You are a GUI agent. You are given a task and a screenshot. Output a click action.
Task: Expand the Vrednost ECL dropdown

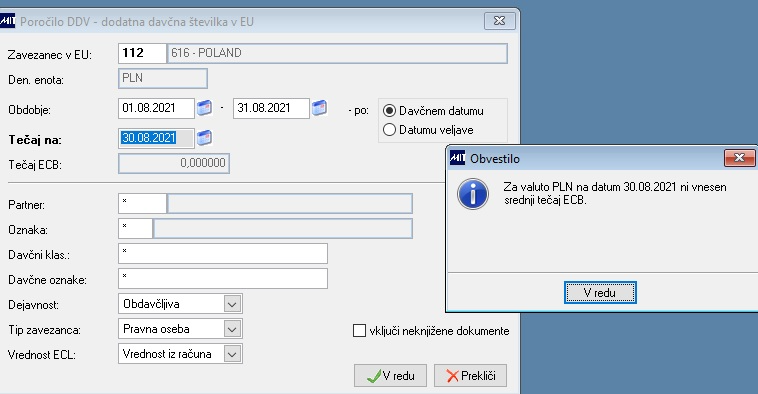point(232,354)
